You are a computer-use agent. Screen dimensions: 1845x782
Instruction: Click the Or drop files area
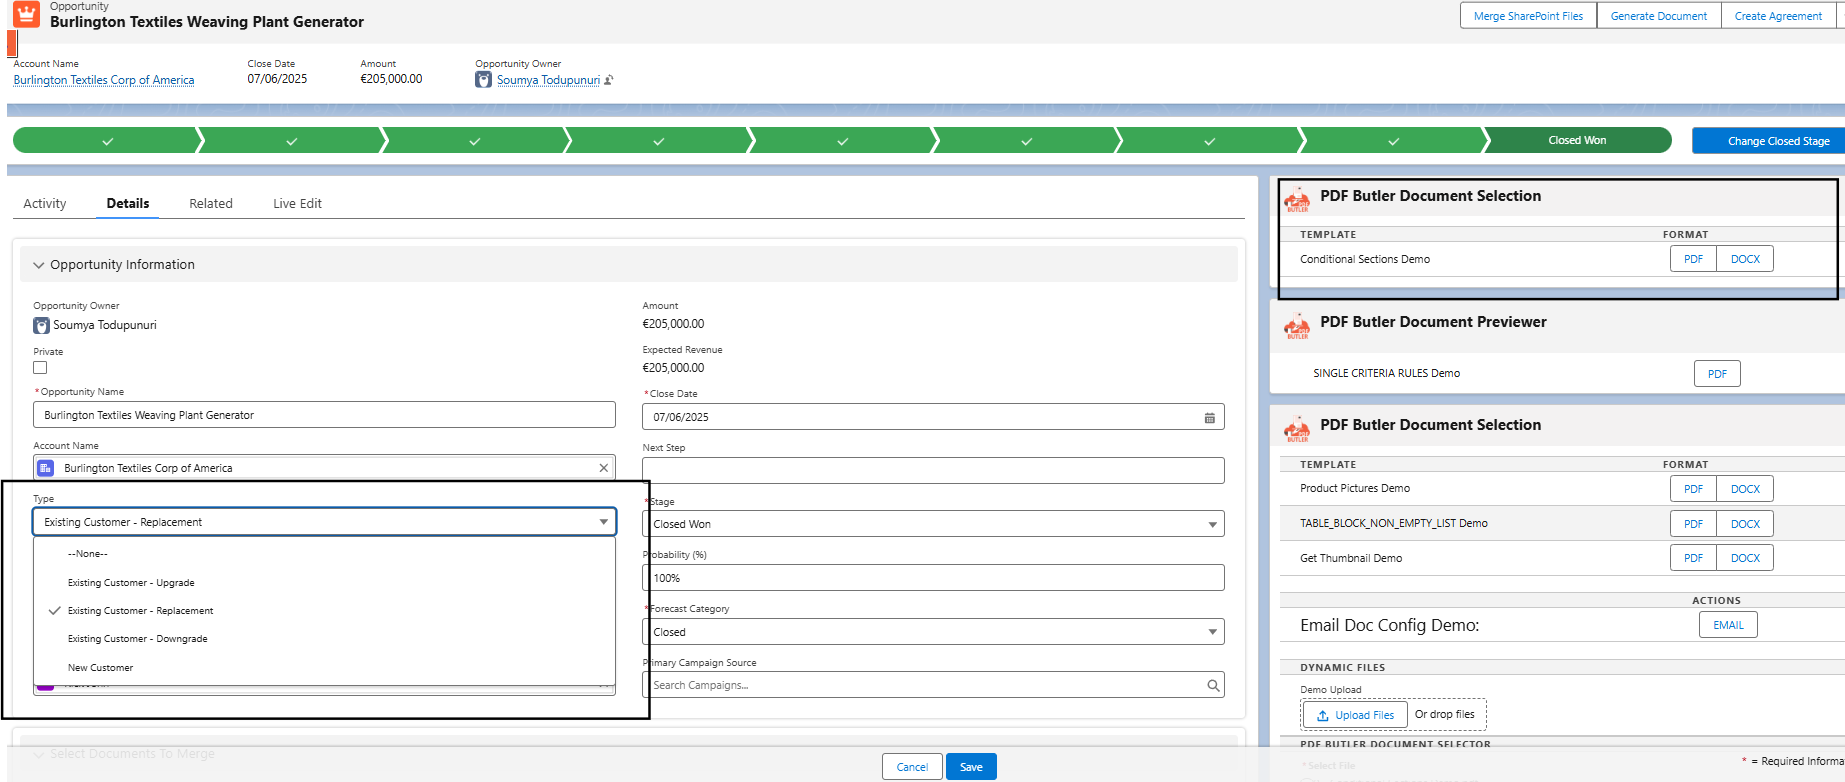(x=1445, y=715)
